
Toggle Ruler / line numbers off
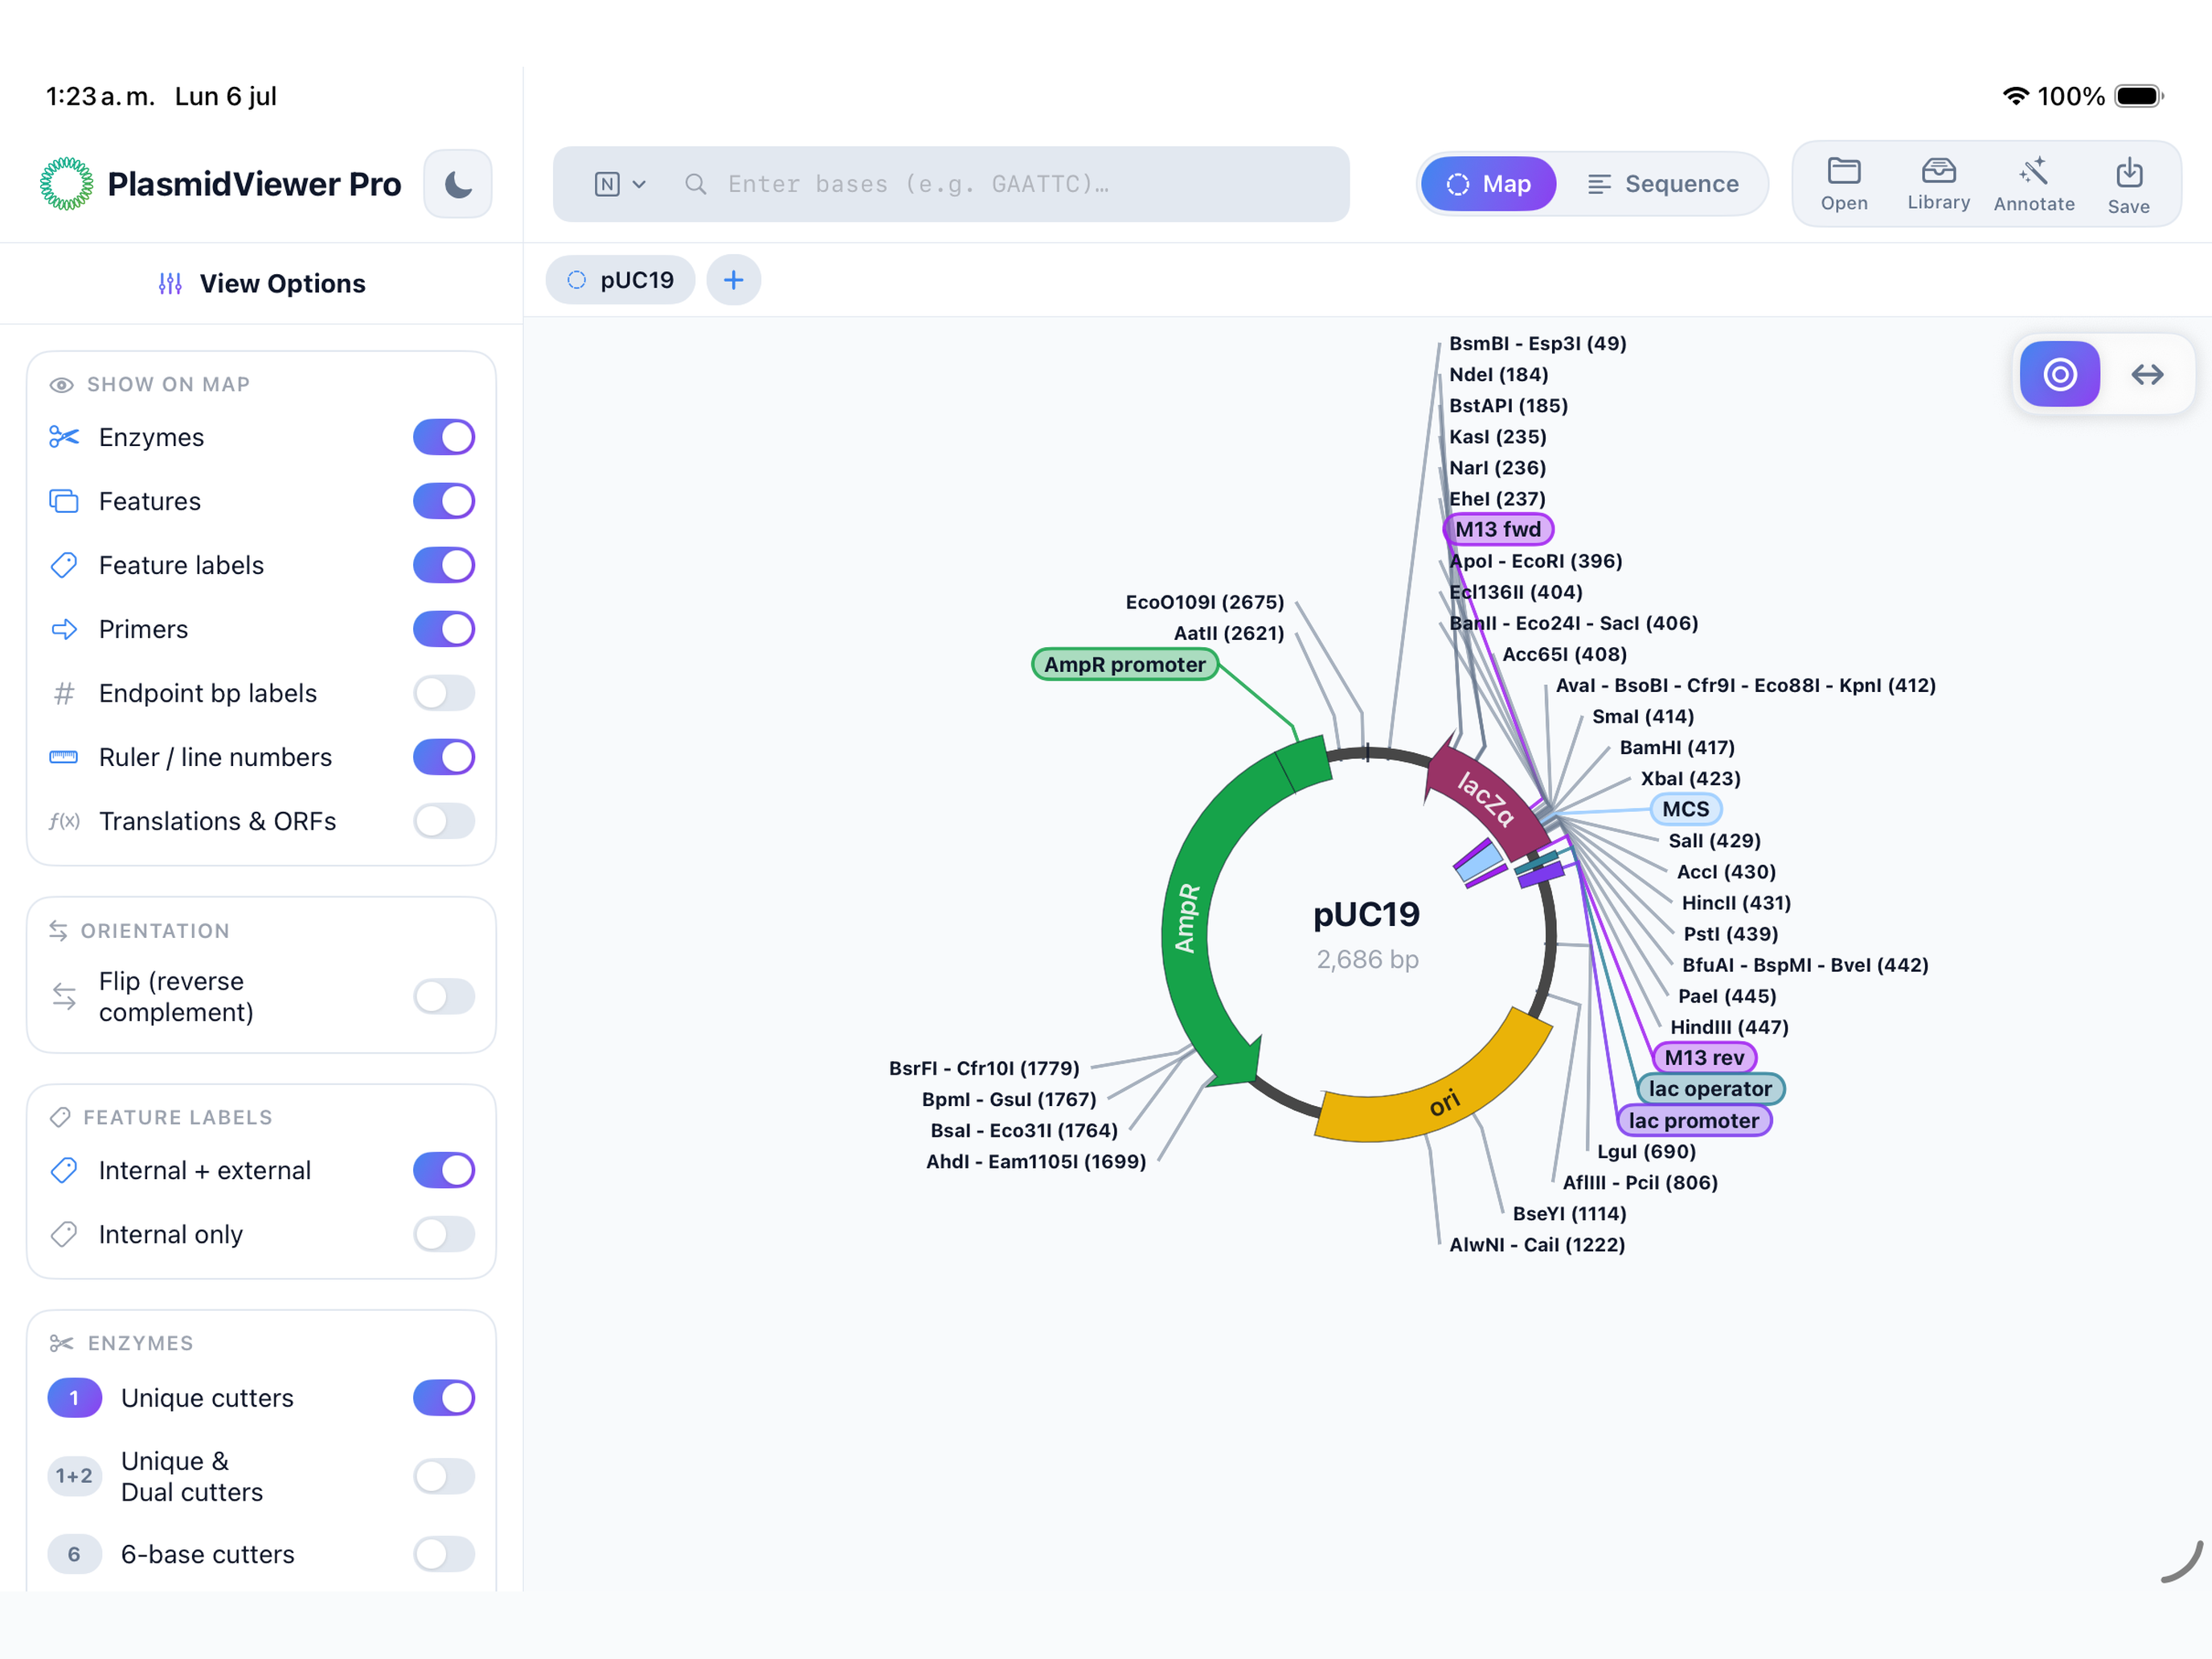pyautogui.click(x=444, y=757)
